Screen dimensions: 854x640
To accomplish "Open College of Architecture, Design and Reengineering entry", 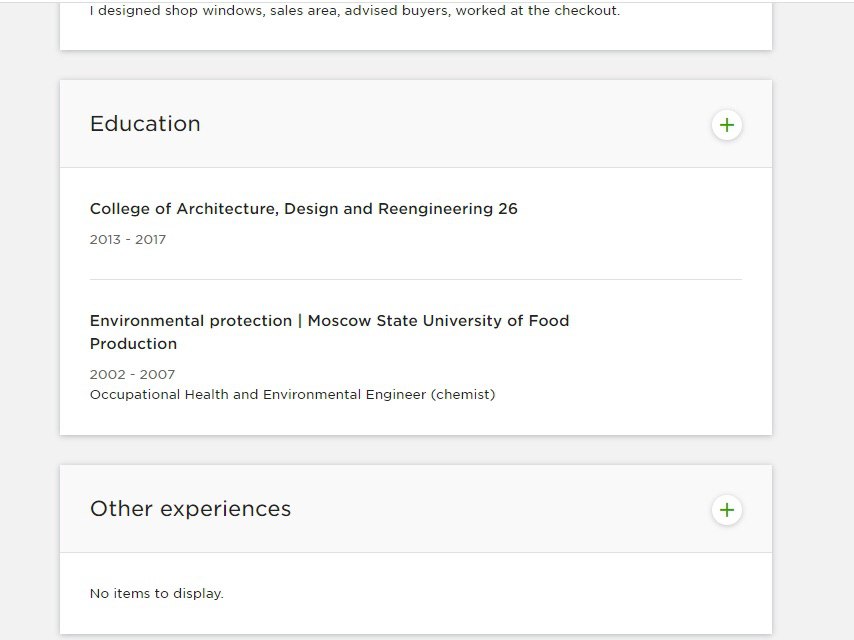I will pyautogui.click(x=303, y=209).
